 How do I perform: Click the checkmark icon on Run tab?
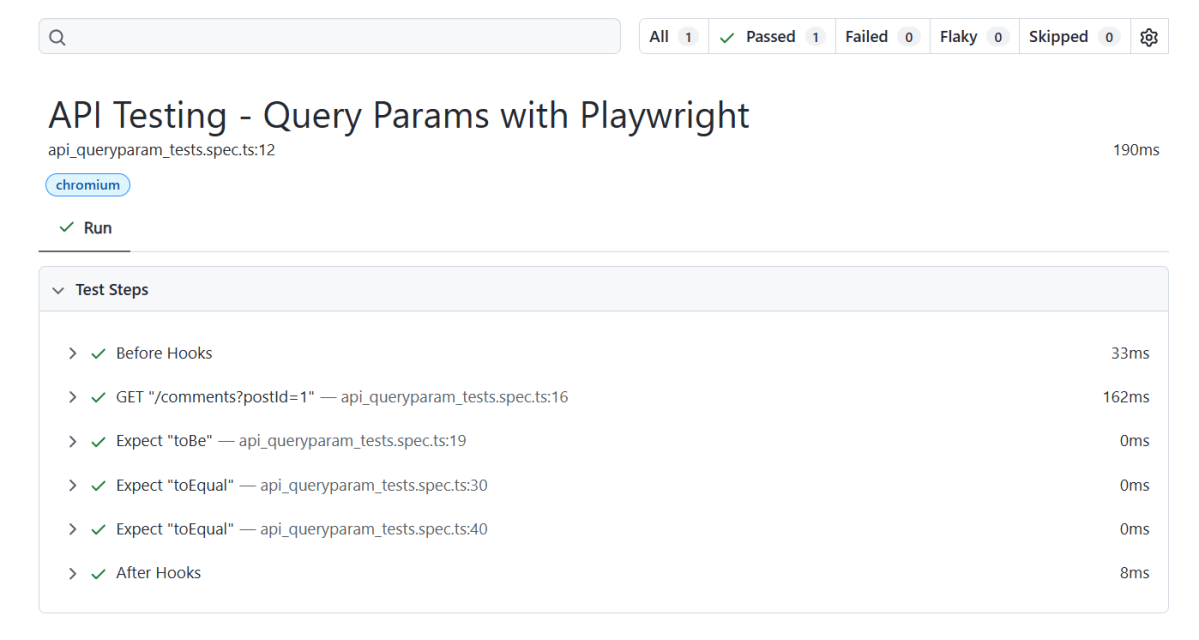click(x=67, y=228)
